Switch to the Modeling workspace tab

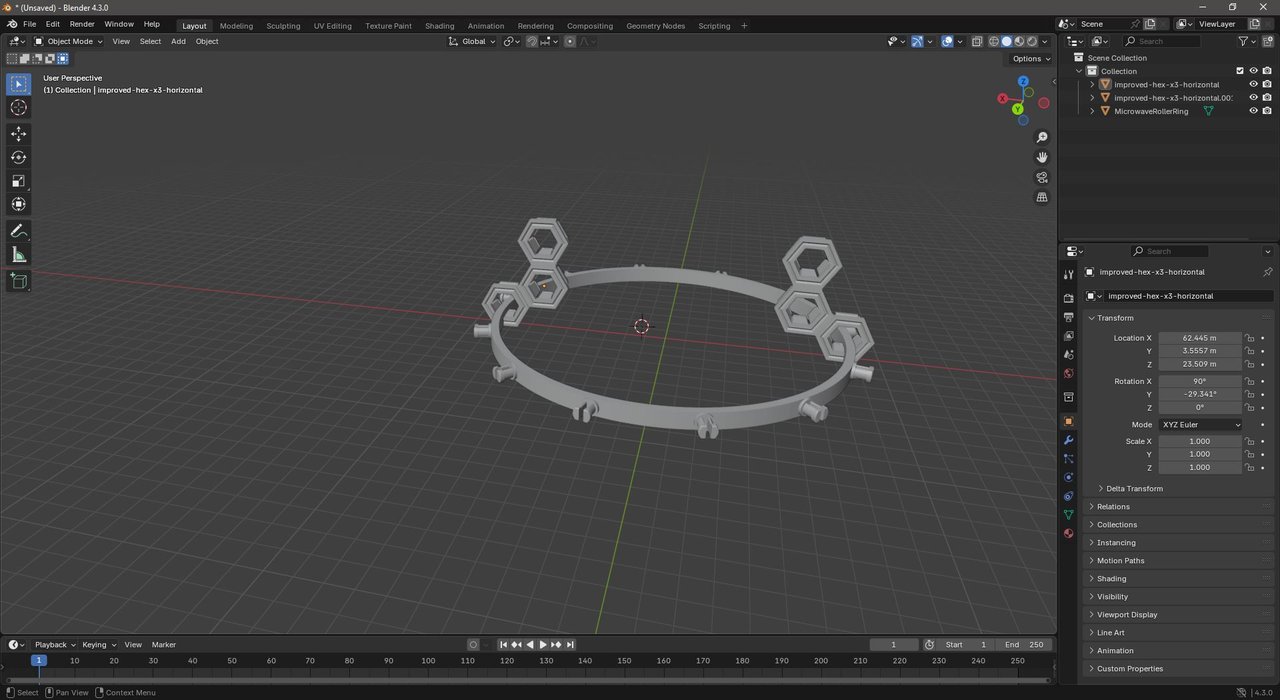coord(236,26)
